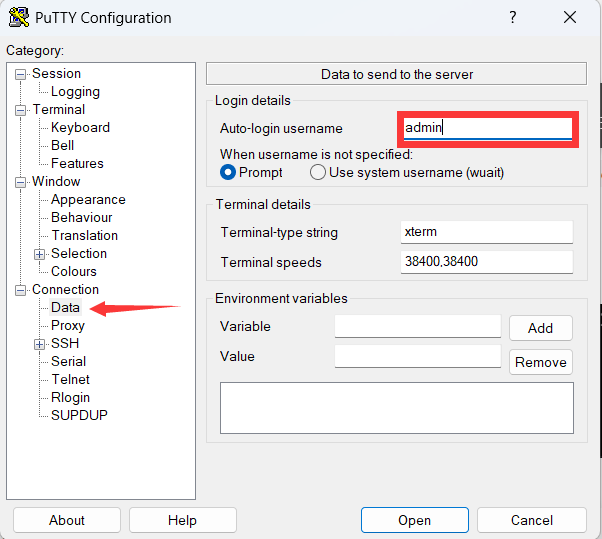The image size is (602, 539).
Task: Open the Session category
Action: 56,73
